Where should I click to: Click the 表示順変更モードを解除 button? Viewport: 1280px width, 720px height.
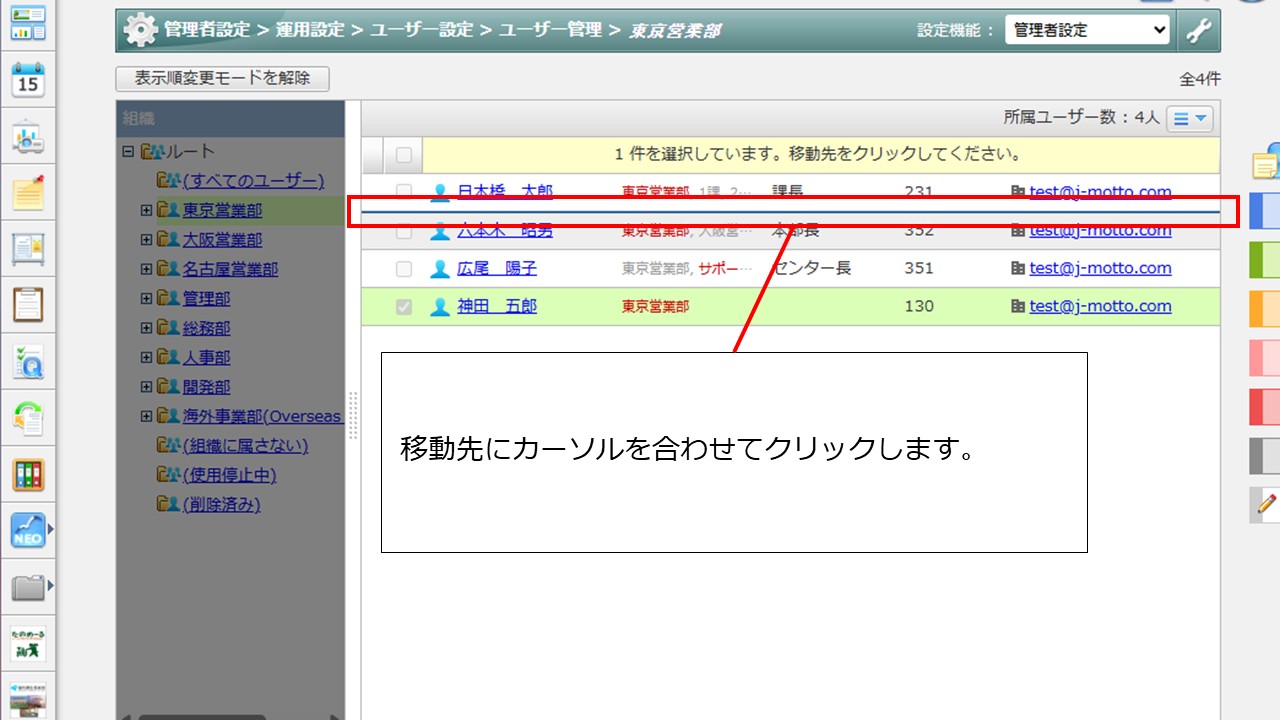[222, 78]
